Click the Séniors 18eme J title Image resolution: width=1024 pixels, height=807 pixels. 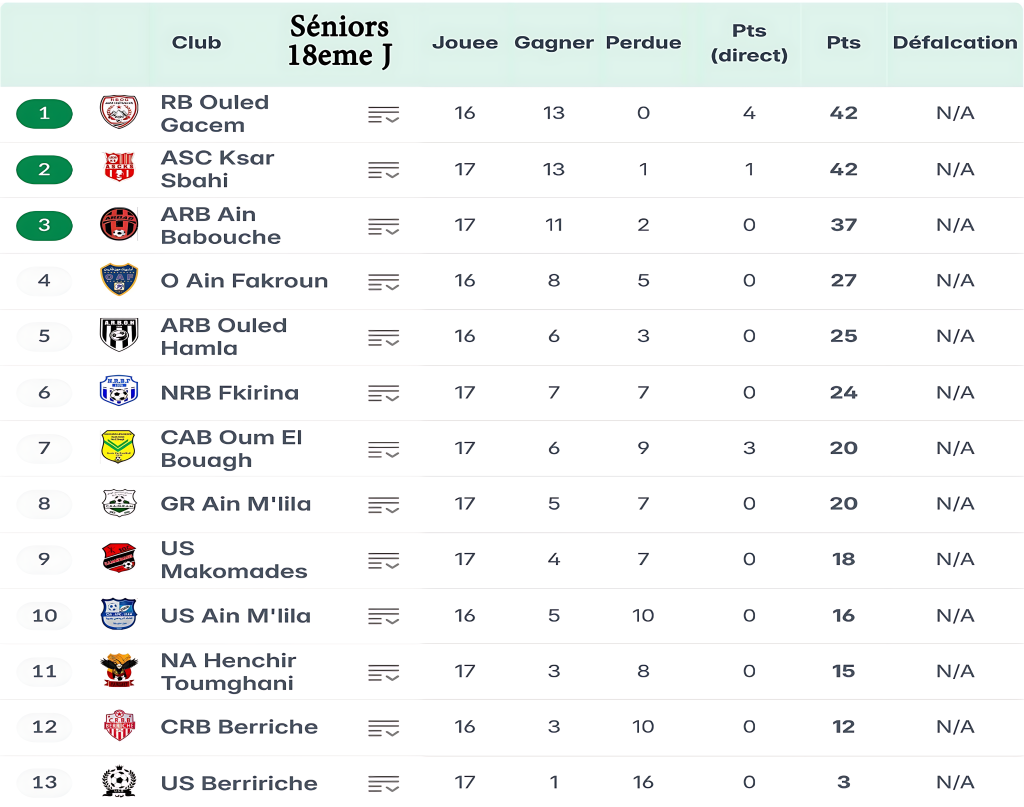[339, 41]
